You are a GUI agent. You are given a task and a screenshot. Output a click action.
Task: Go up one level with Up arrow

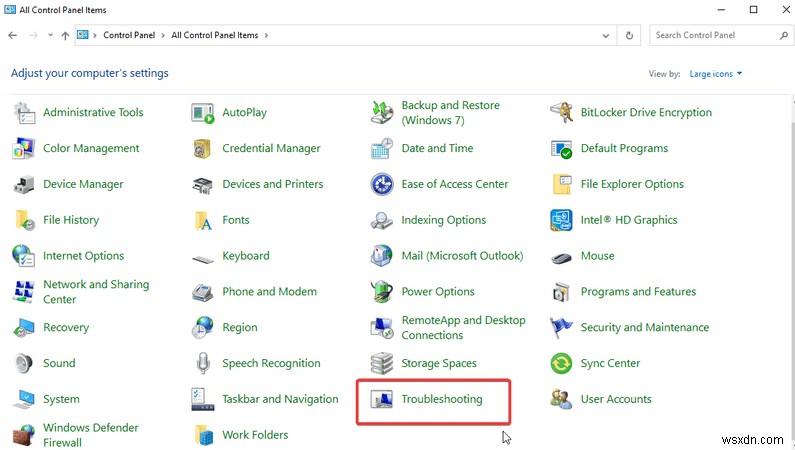(x=65, y=35)
